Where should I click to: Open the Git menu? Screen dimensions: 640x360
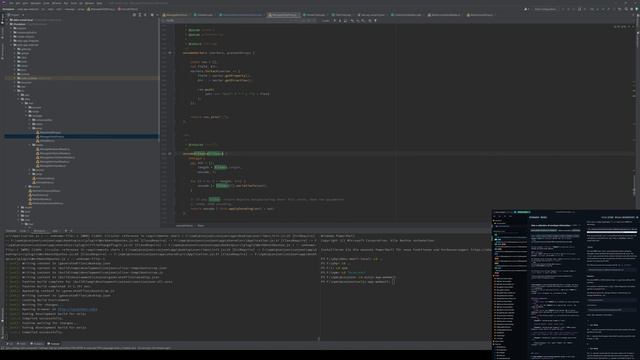(81, 3)
